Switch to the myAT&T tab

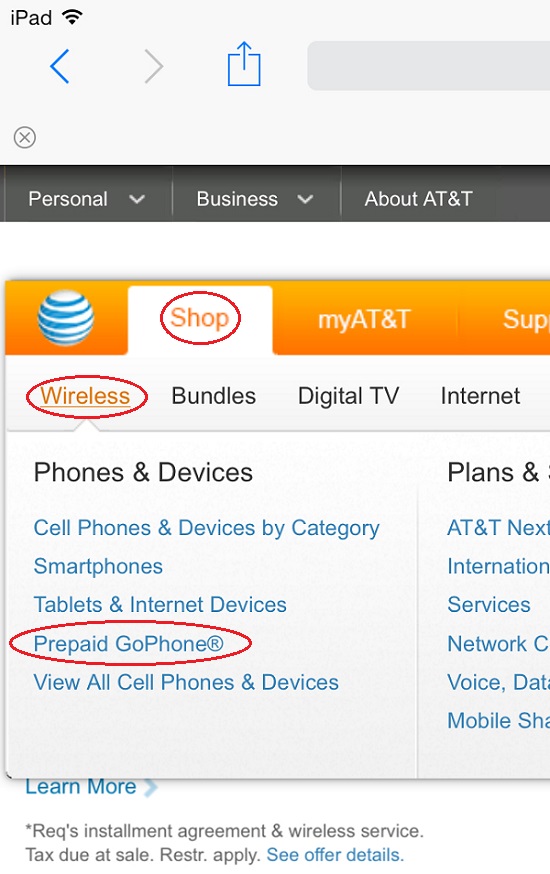[364, 319]
